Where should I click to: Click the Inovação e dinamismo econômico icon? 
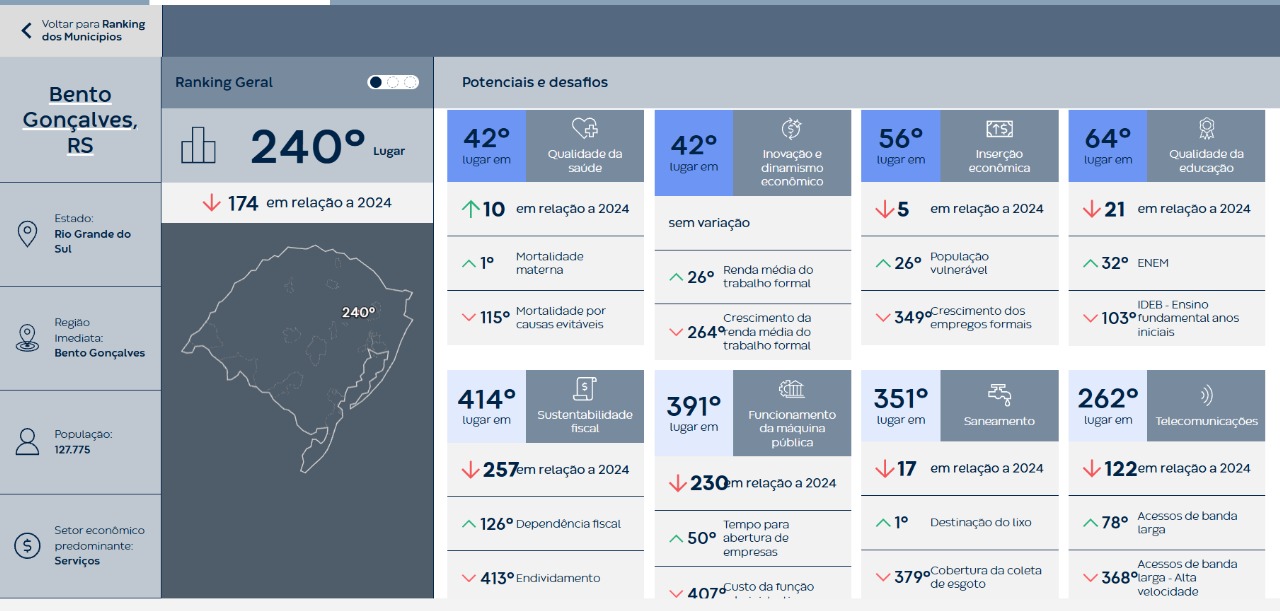coord(791,129)
